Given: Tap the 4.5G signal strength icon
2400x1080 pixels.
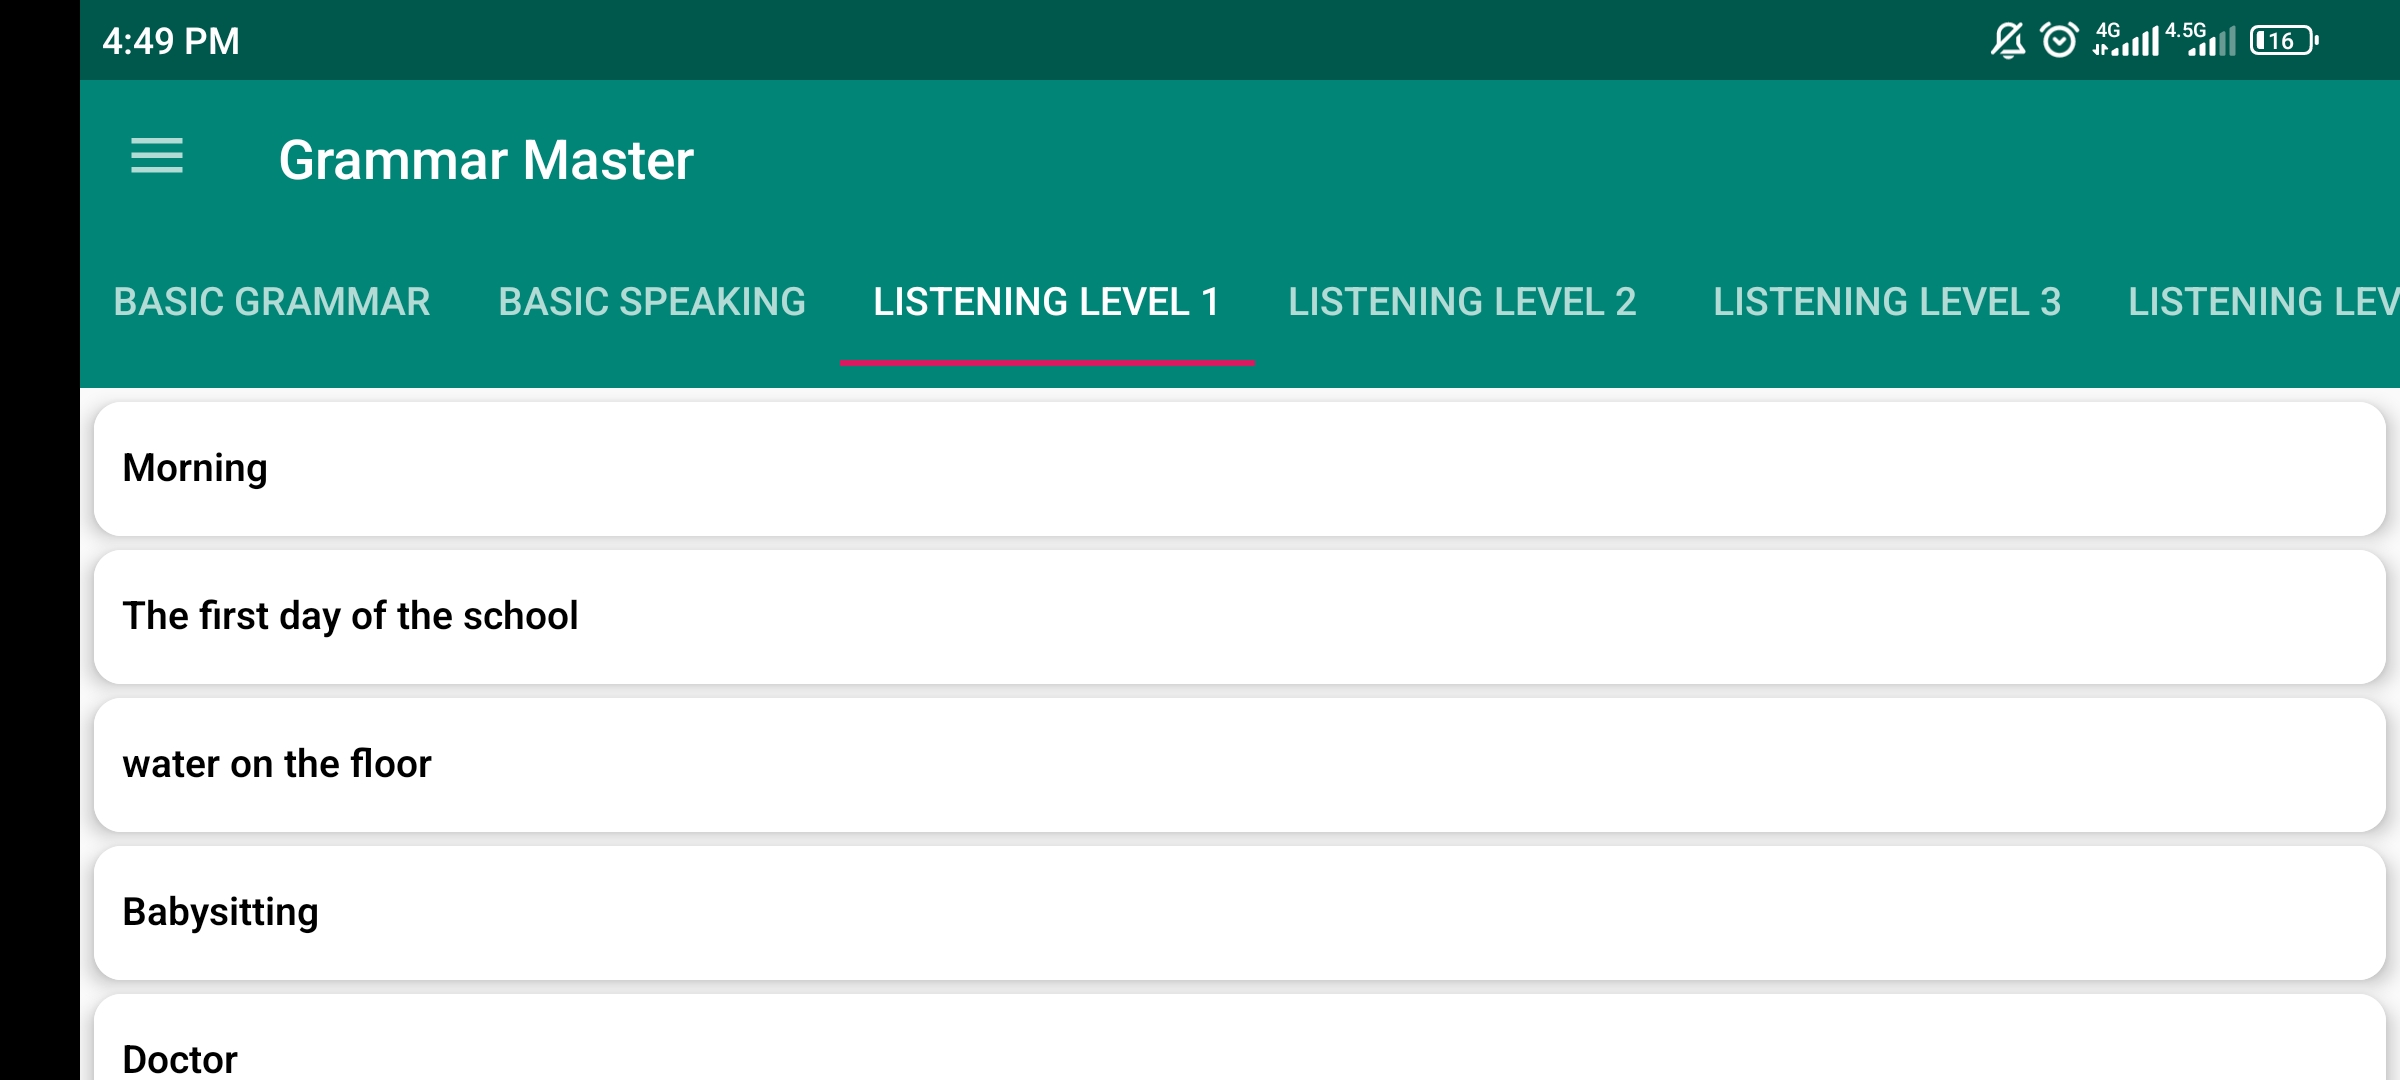Looking at the screenshot, I should (2201, 40).
